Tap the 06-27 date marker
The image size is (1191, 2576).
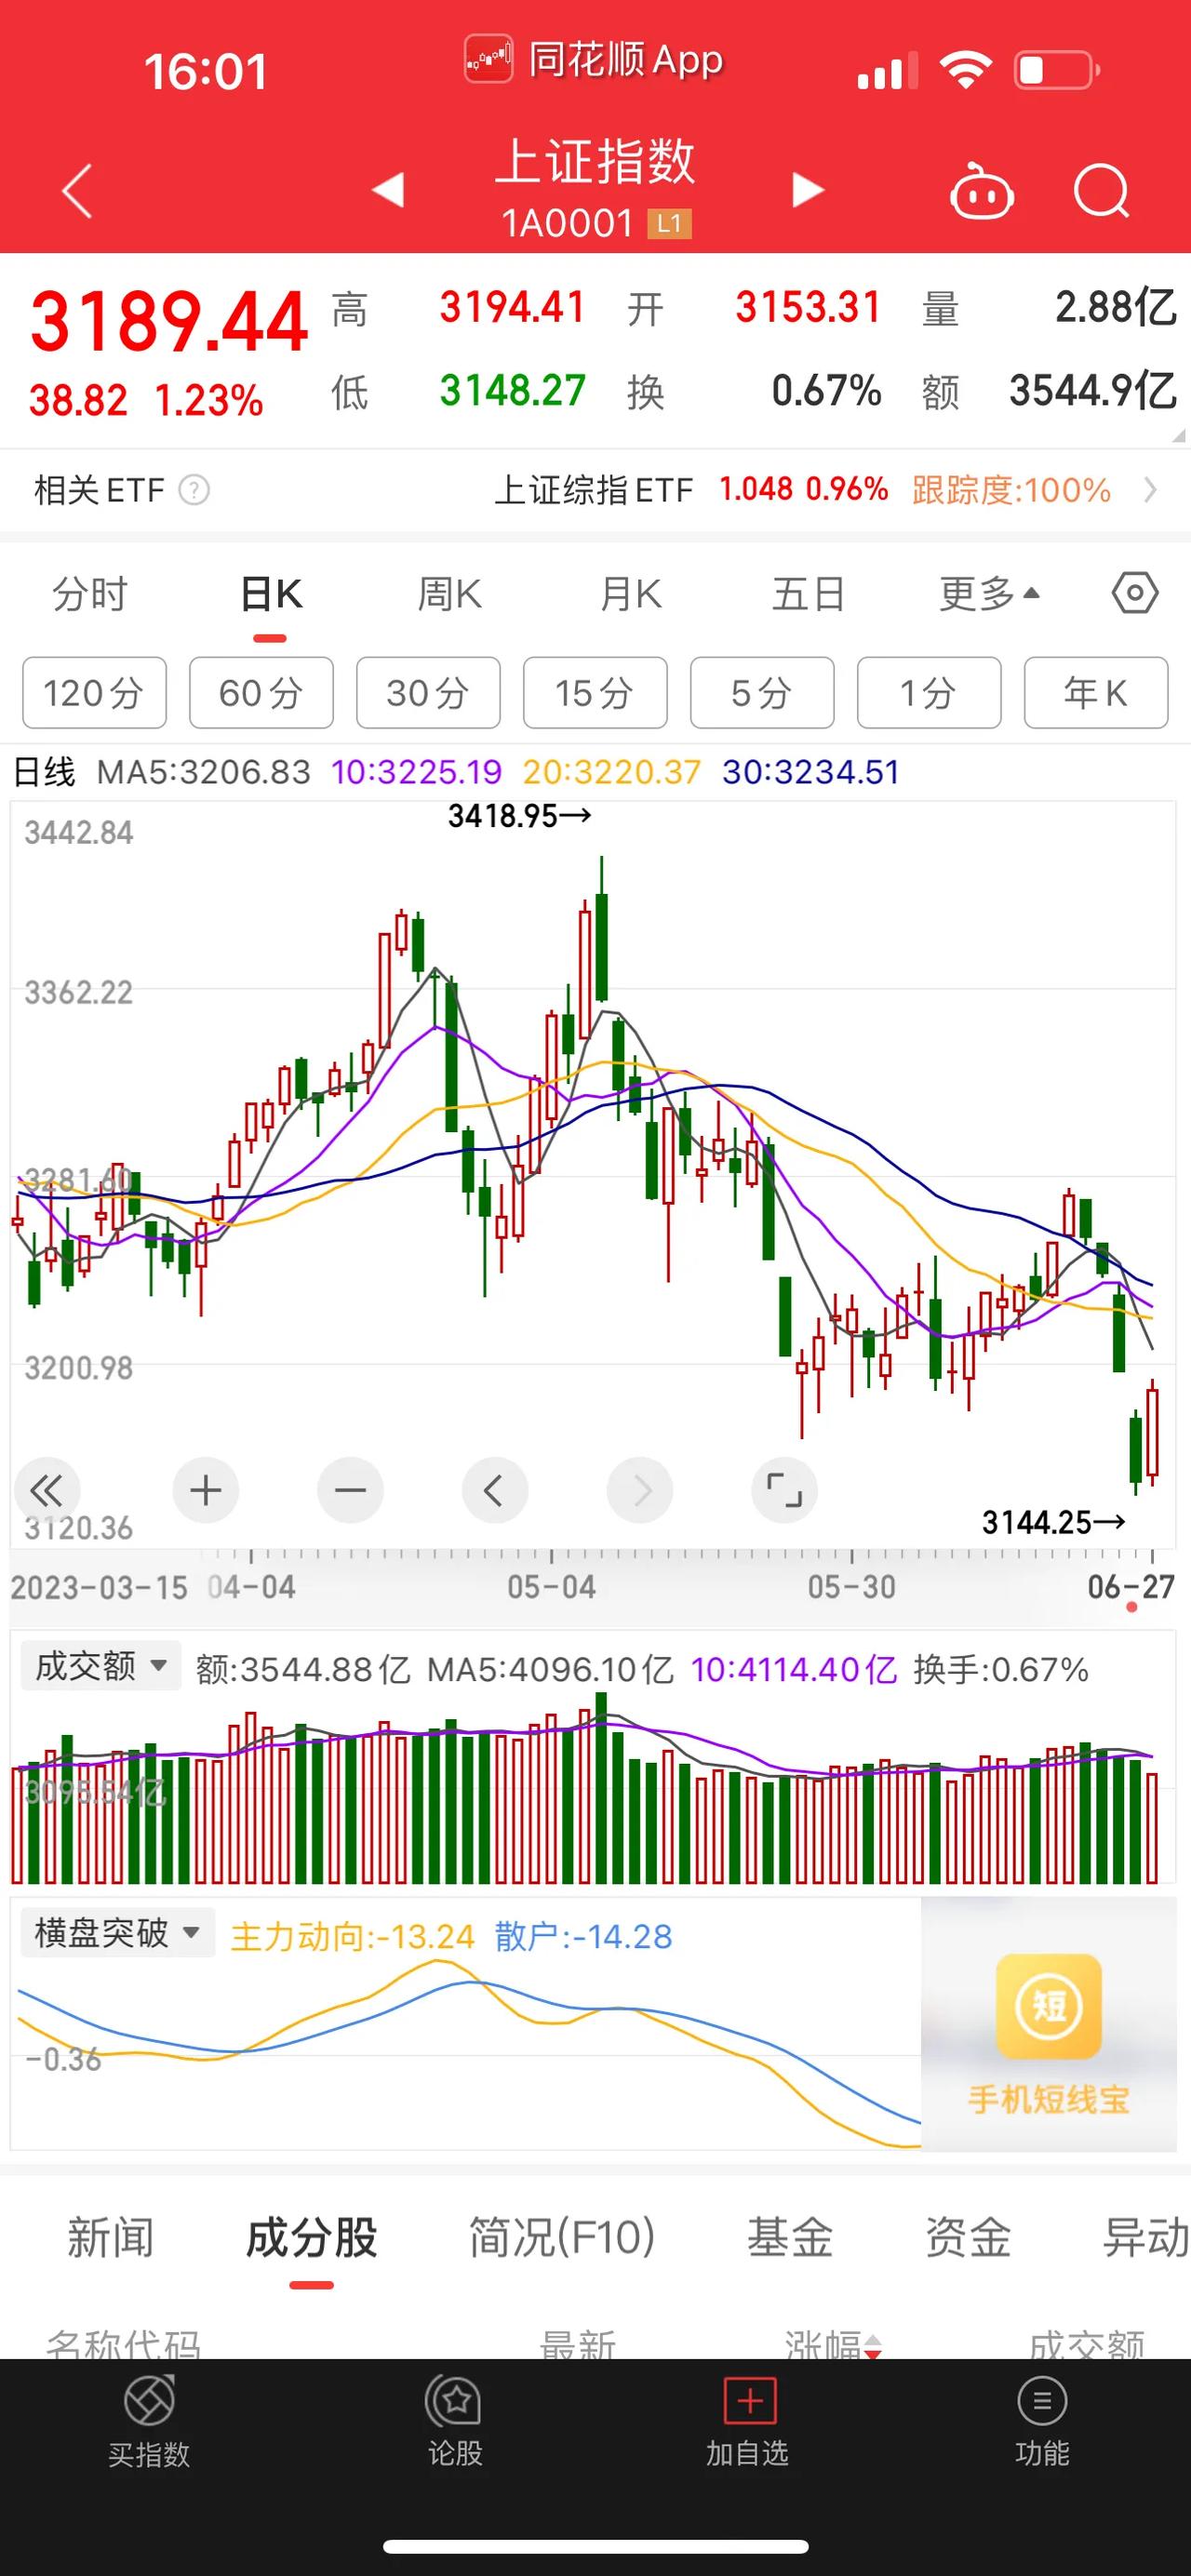click(x=1130, y=1586)
